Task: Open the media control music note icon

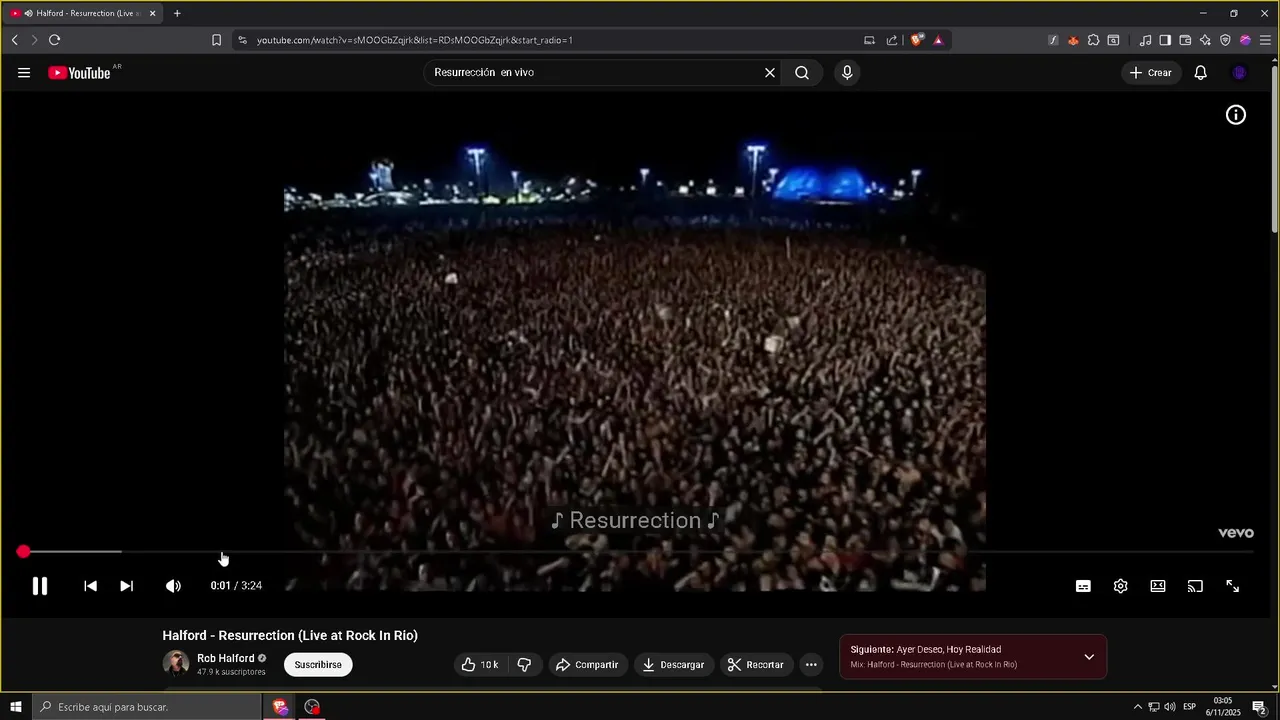Action: [x=1145, y=40]
